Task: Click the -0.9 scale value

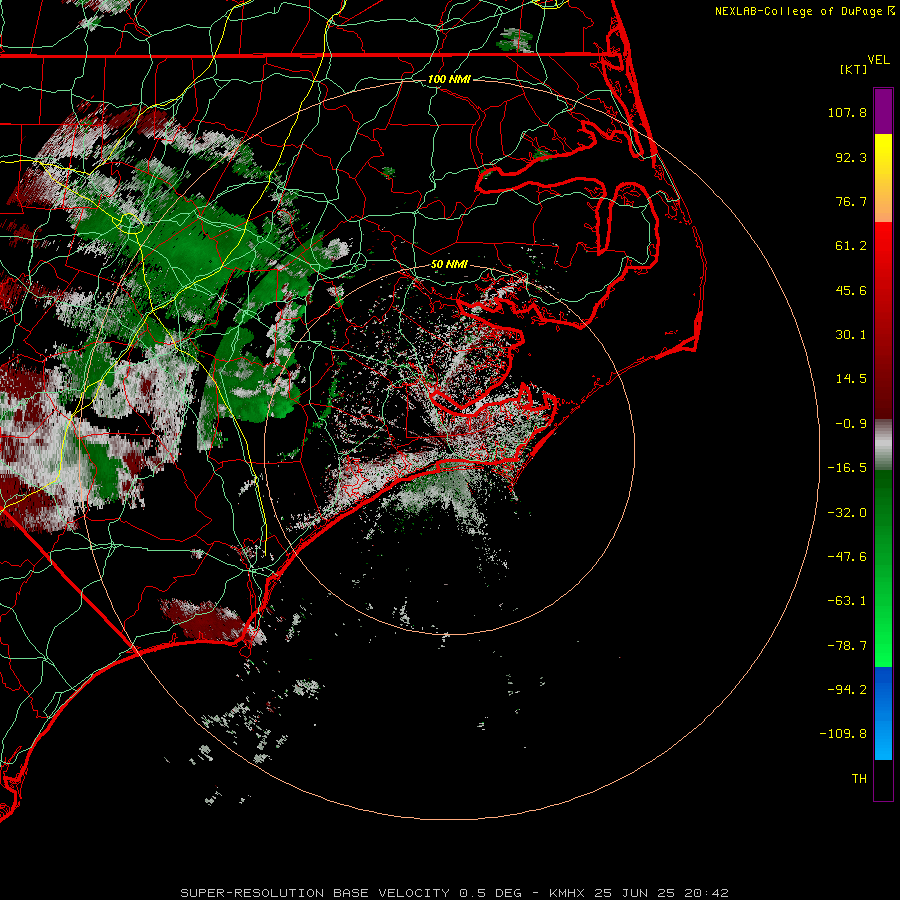Action: (851, 424)
